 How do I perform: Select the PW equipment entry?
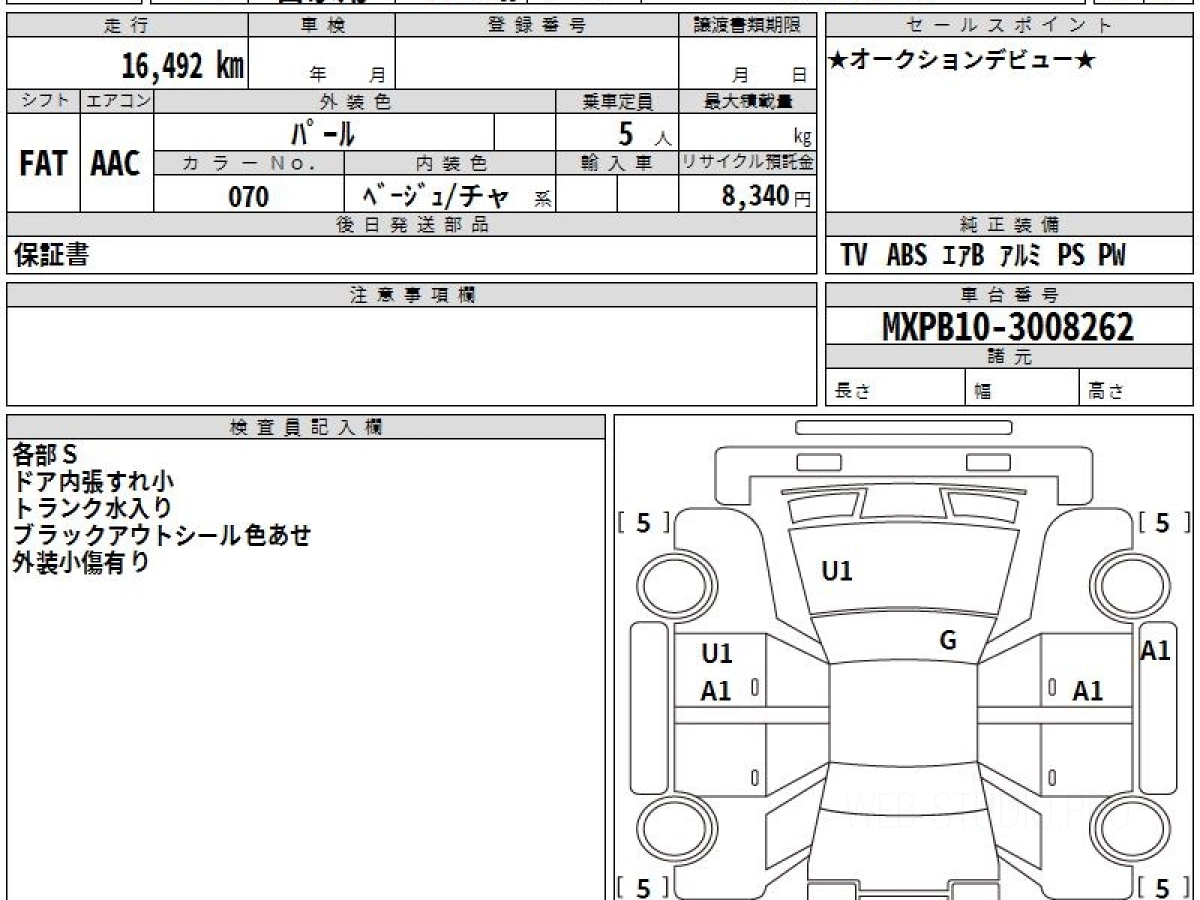point(1112,256)
